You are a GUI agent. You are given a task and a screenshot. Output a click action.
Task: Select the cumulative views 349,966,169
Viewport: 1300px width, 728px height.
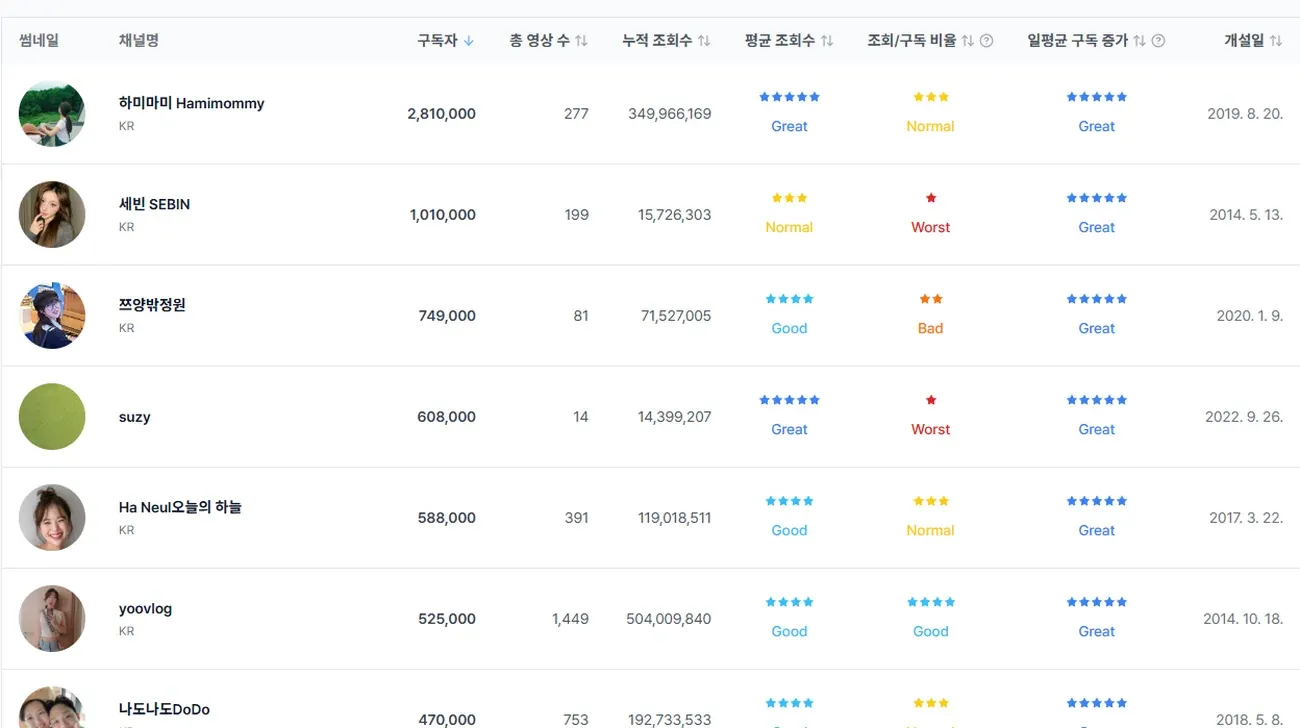tap(670, 114)
